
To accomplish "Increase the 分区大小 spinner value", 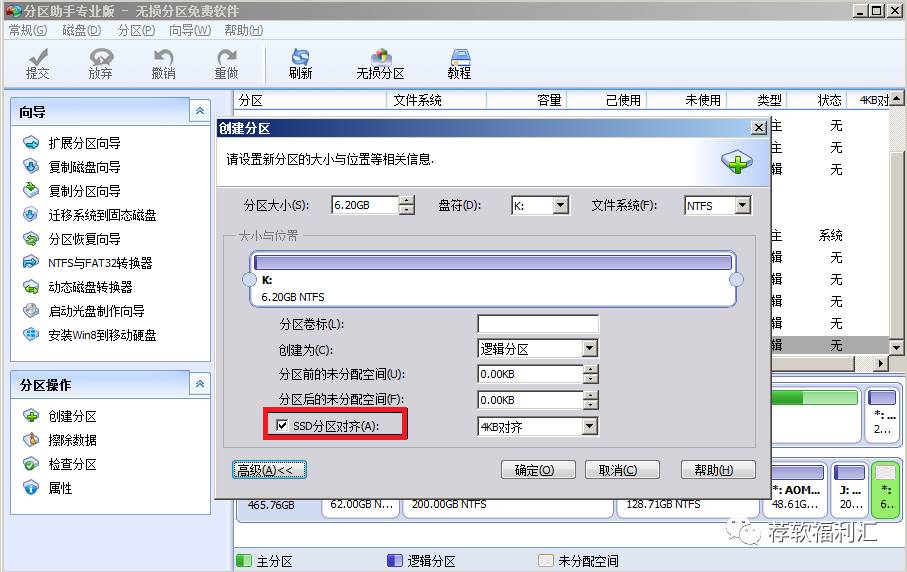I will click(407, 201).
